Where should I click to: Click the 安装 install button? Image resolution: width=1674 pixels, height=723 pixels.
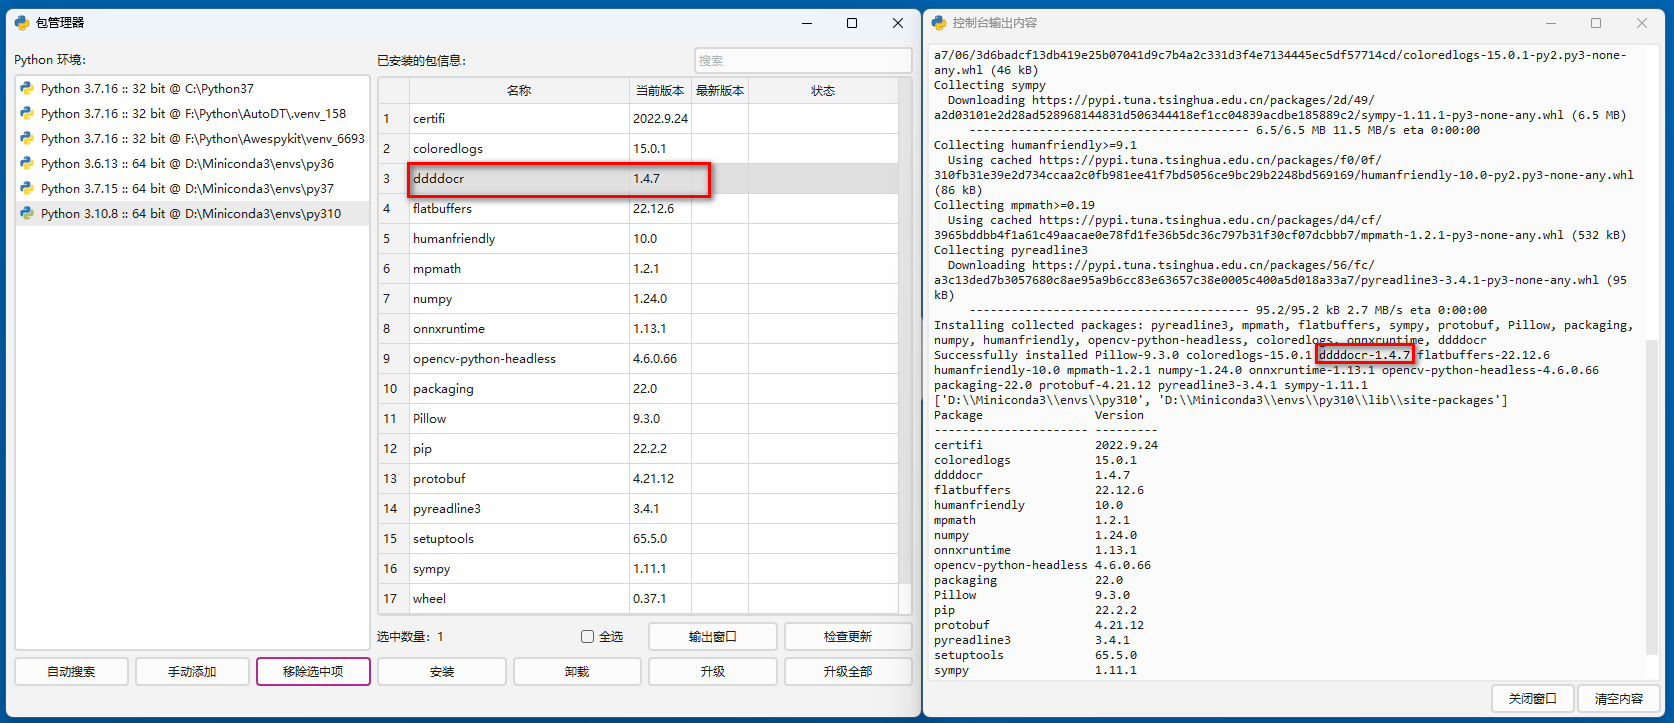tap(442, 671)
